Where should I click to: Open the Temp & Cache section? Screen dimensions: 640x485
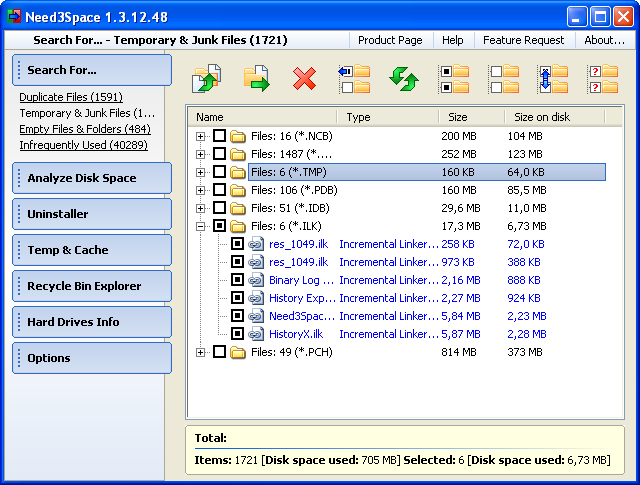click(92, 250)
